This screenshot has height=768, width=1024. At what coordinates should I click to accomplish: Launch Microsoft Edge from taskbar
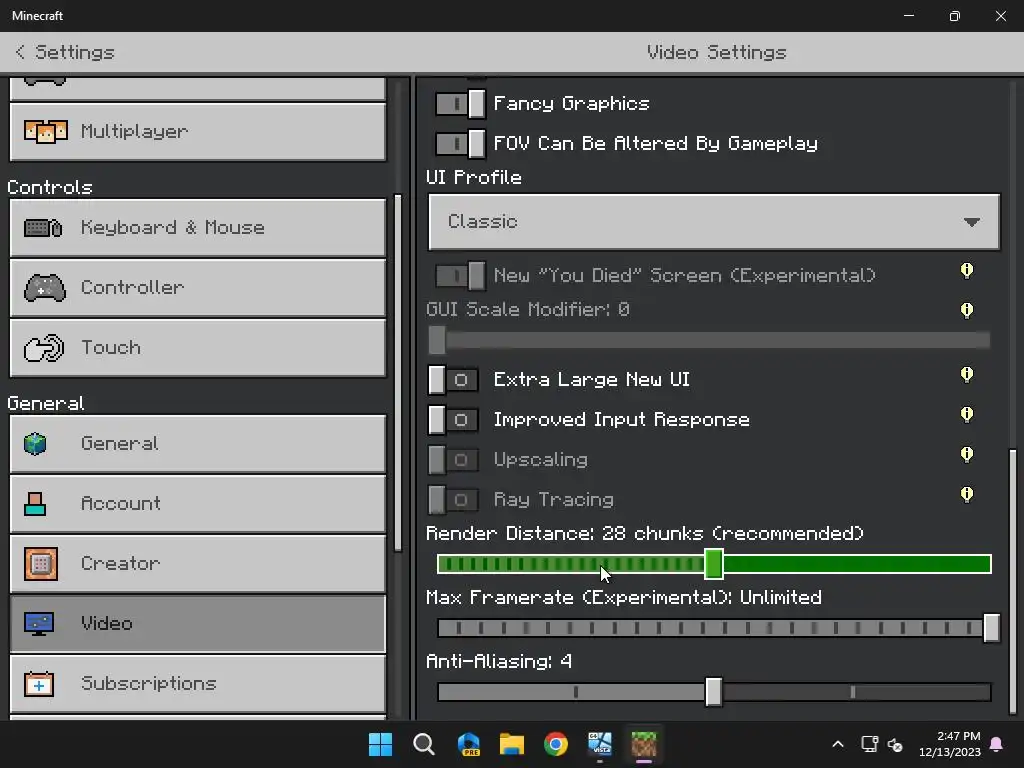(x=468, y=744)
